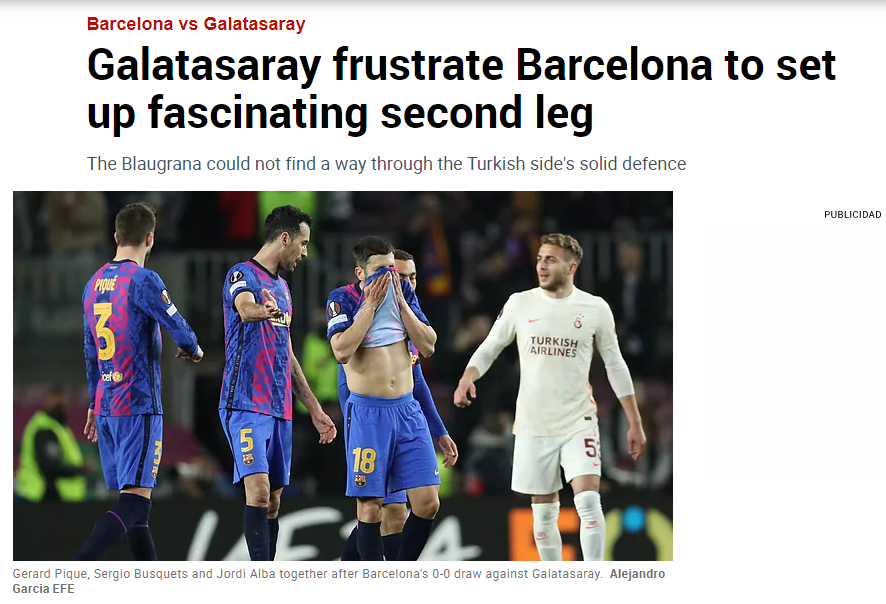Click the "Alejandro Garcia EFE" photo credit
886x604 pixels.
point(338,581)
